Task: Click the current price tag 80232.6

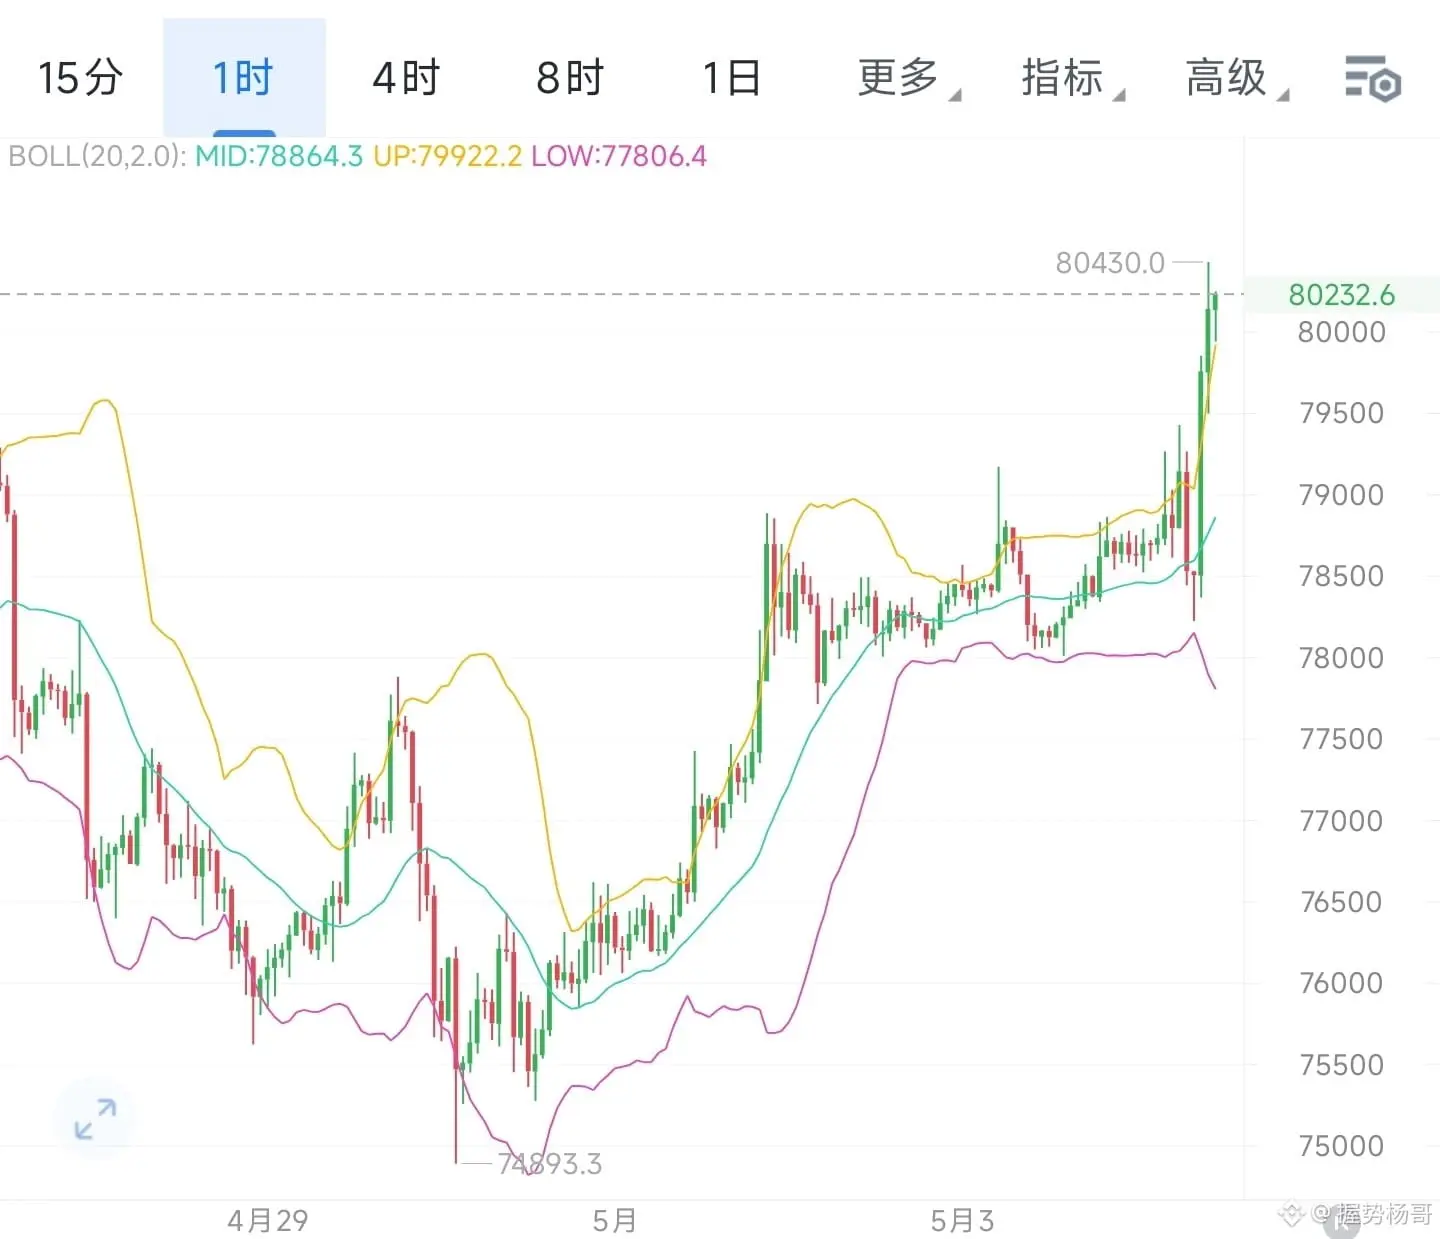Action: pyautogui.click(x=1341, y=295)
